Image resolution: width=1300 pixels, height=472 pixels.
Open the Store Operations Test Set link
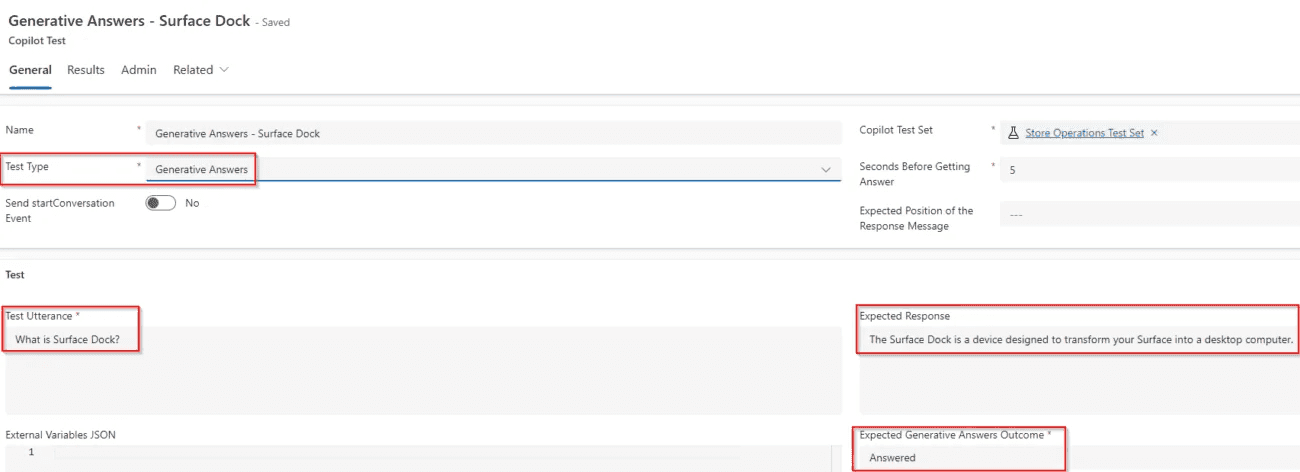[x=1084, y=133]
